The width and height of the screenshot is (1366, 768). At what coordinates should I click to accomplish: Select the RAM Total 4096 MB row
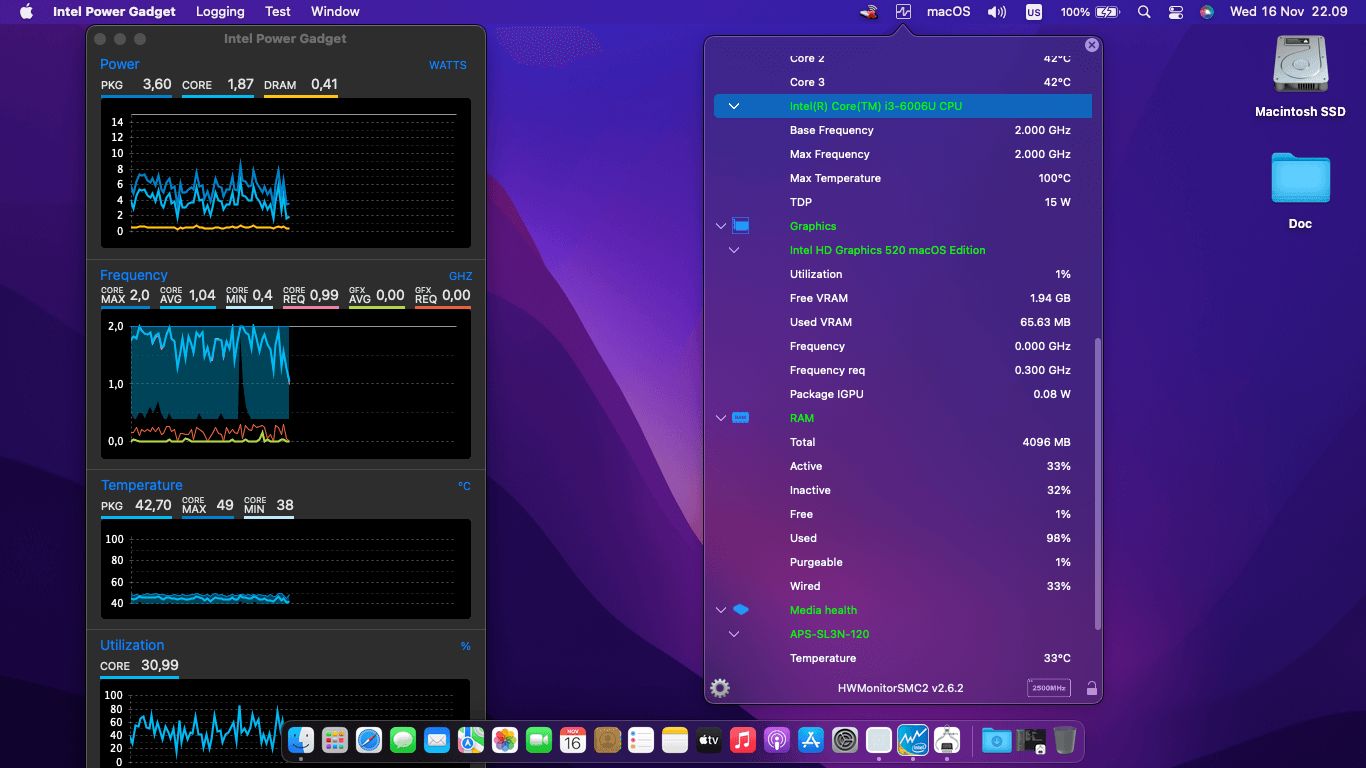903,442
